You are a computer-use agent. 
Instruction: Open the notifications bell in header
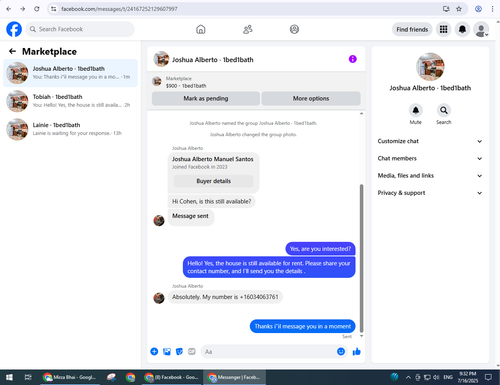point(462,29)
